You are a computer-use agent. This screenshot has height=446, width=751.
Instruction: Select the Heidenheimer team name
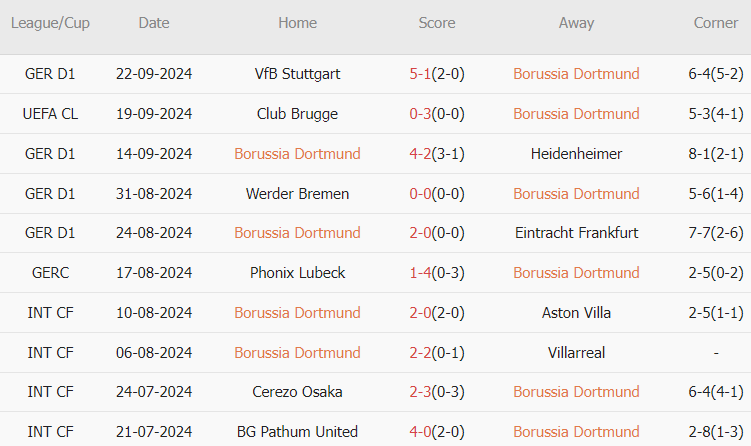[x=577, y=154]
